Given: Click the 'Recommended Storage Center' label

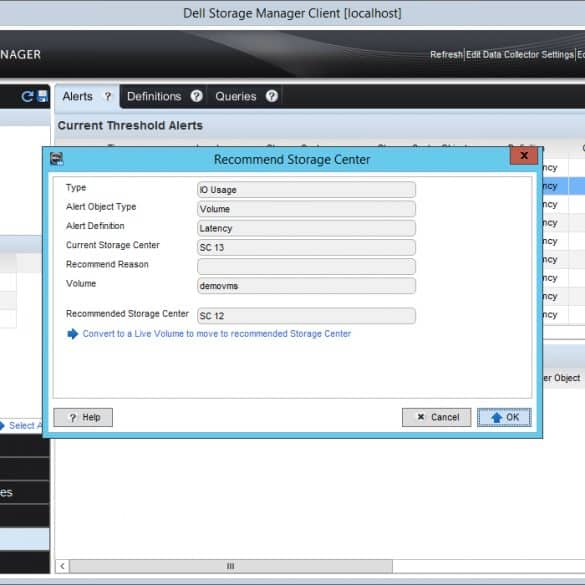Looking at the screenshot, I should coord(127,314).
